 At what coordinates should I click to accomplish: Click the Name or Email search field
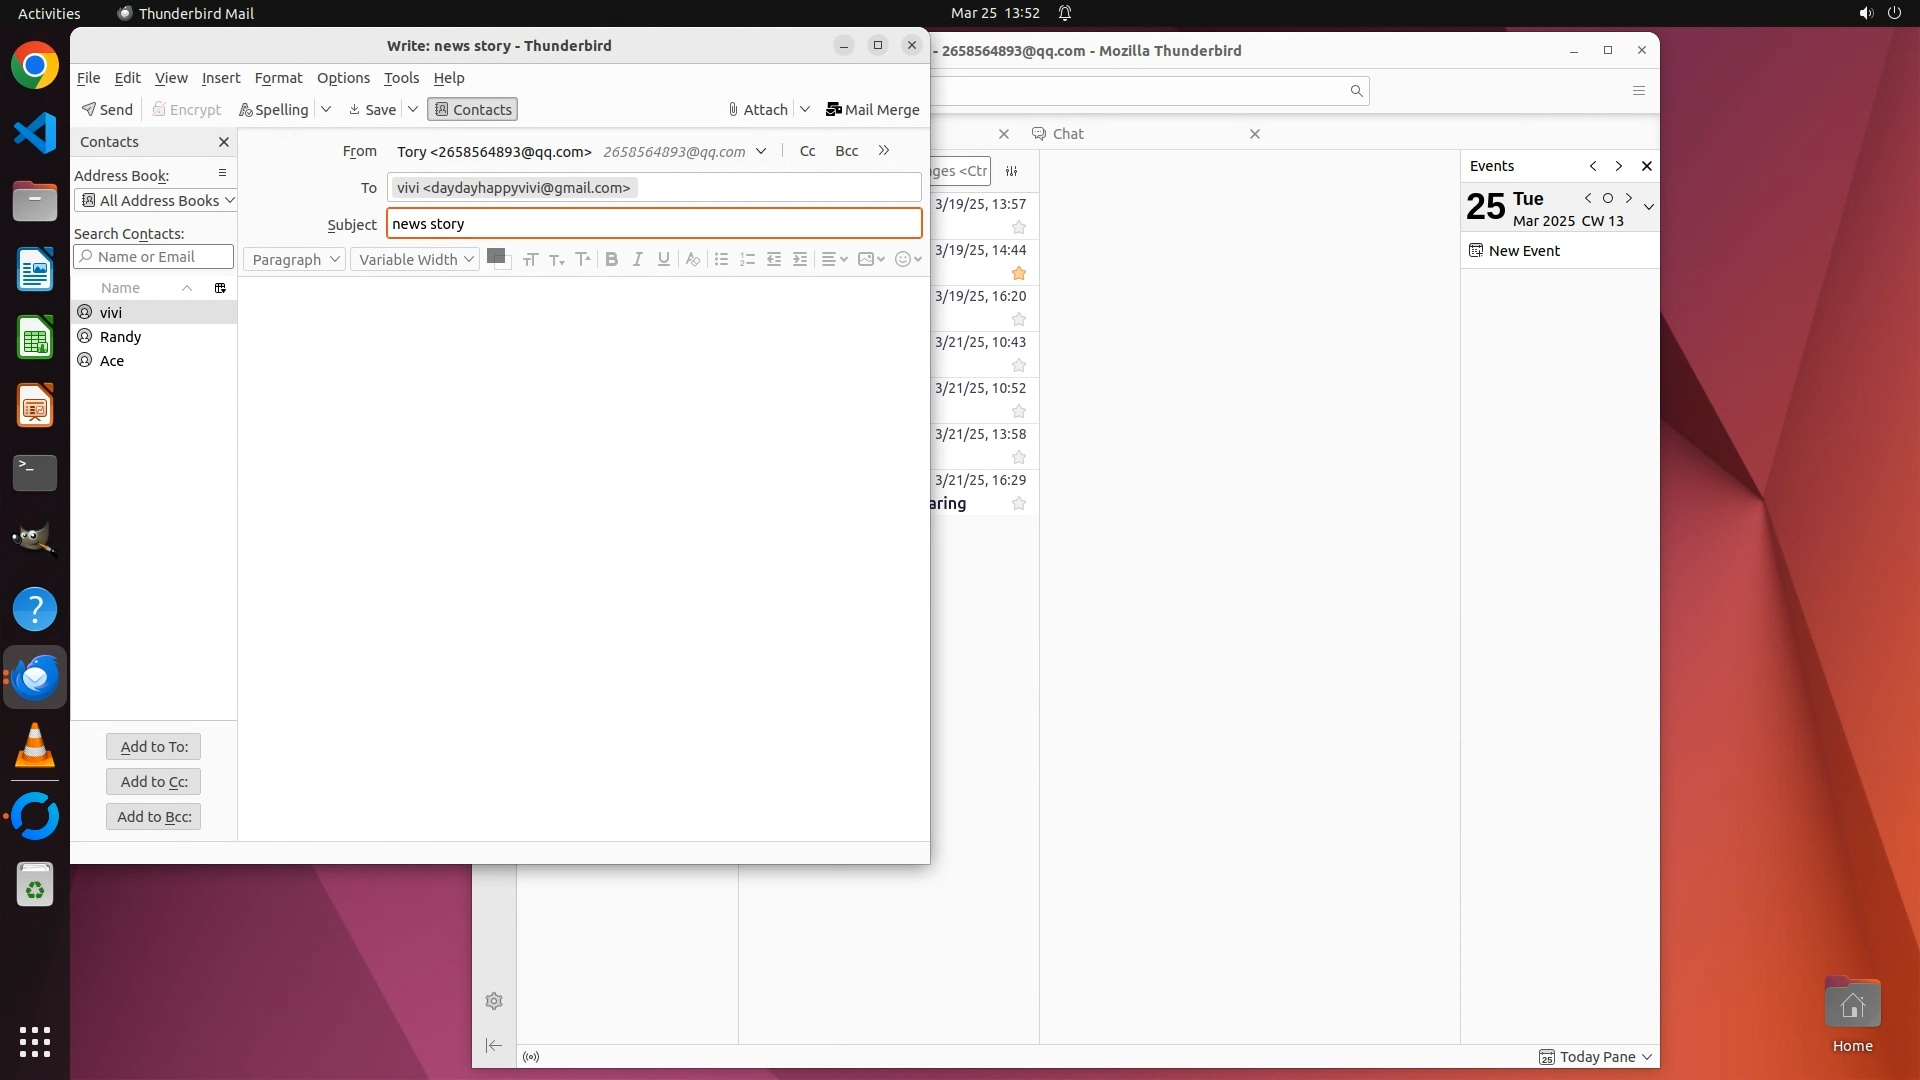[153, 257]
